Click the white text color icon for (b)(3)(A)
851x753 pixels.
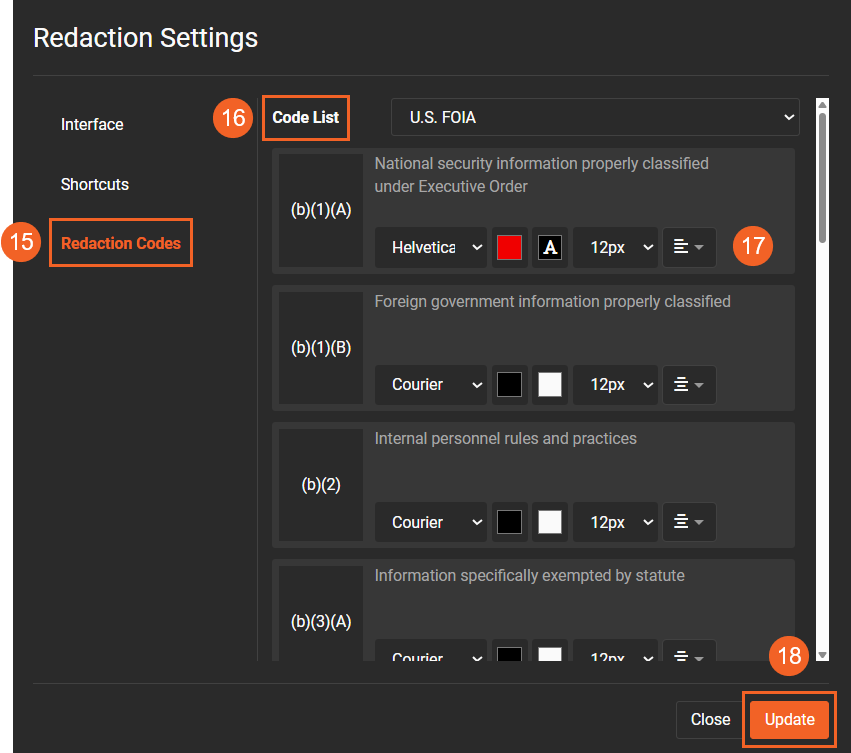tap(549, 652)
